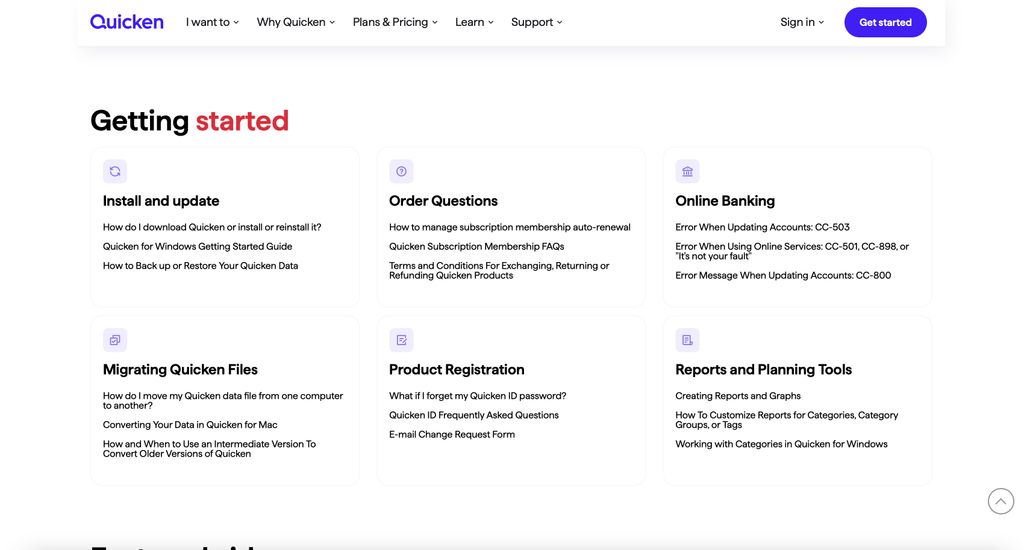This screenshot has height=550, width=1024.
Task: Click the Product Registration edit icon
Action: 401,340
